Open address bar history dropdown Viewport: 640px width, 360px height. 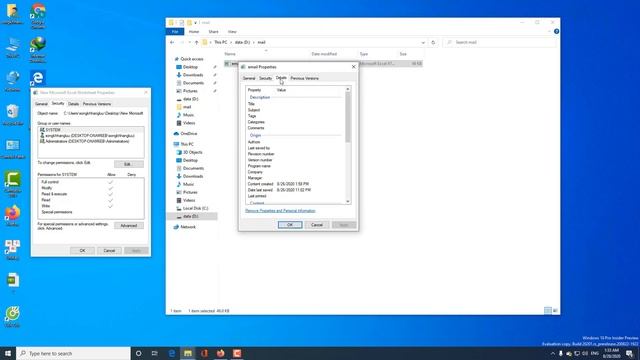click(423, 42)
